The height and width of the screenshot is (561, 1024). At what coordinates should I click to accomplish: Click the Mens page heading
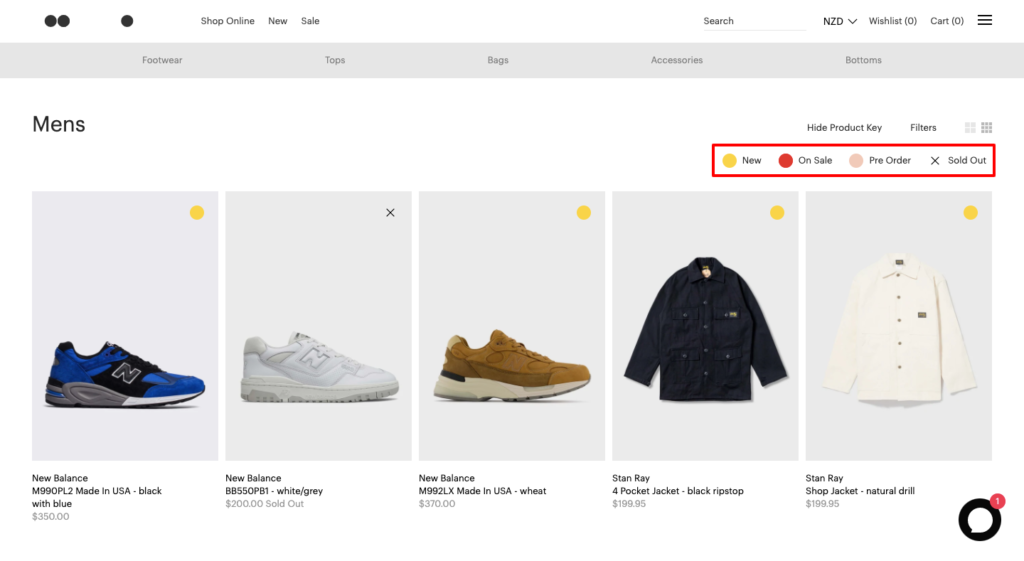(59, 124)
